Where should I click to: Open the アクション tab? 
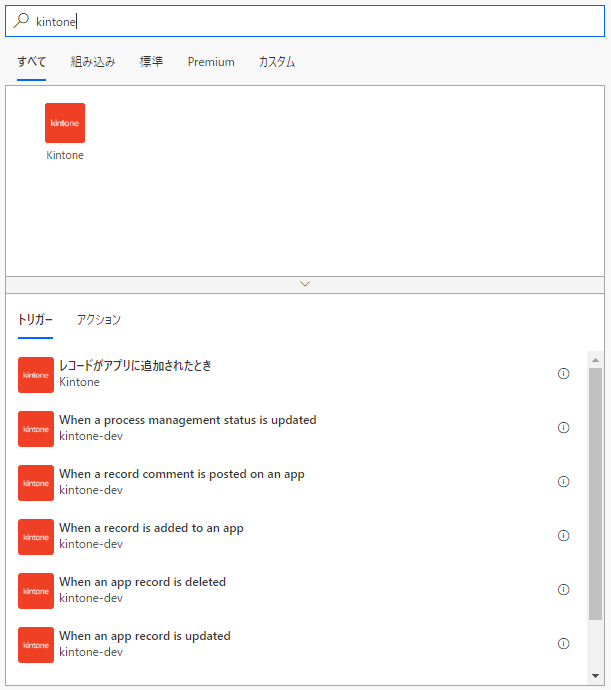[99, 319]
